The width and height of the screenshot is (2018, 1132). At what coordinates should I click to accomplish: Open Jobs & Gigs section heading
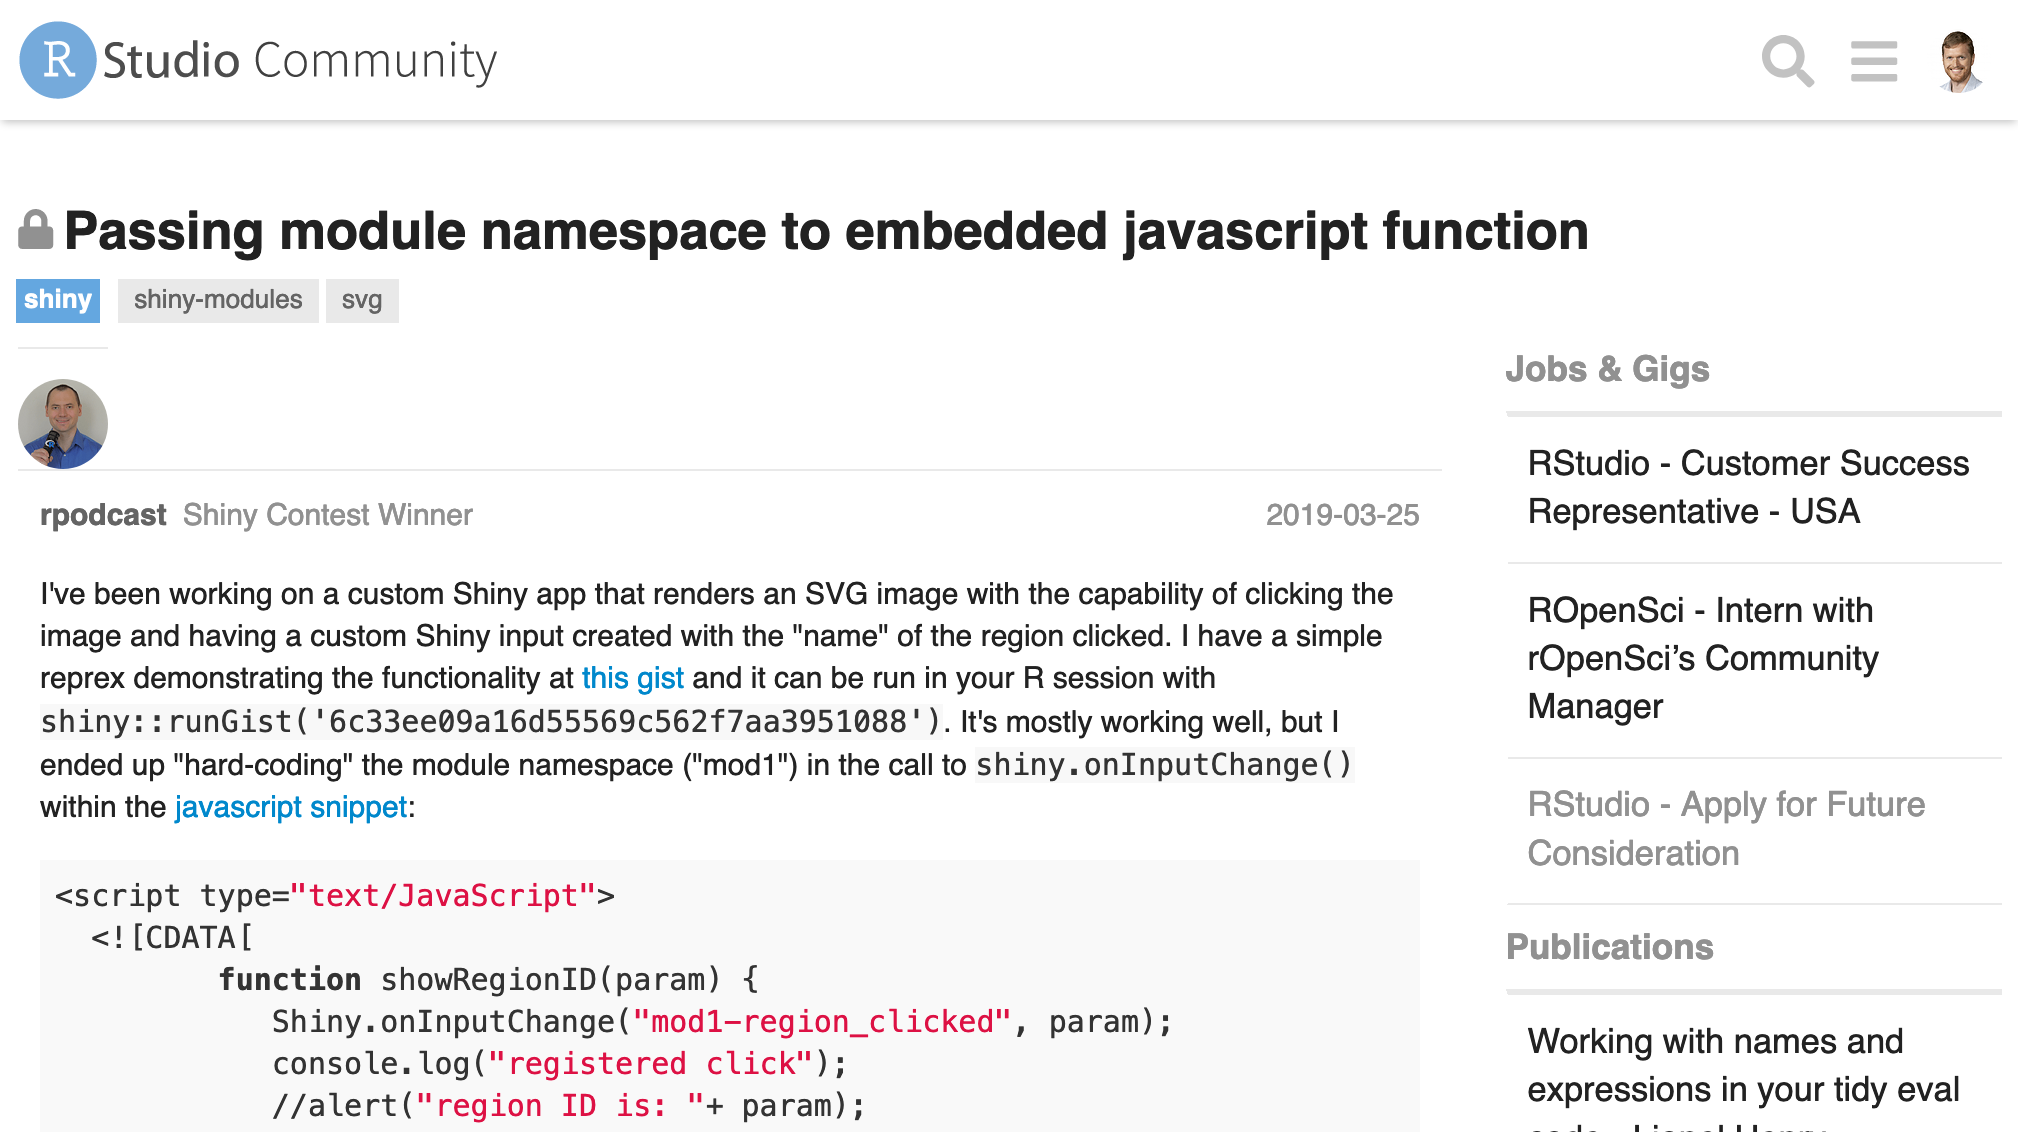[1607, 369]
